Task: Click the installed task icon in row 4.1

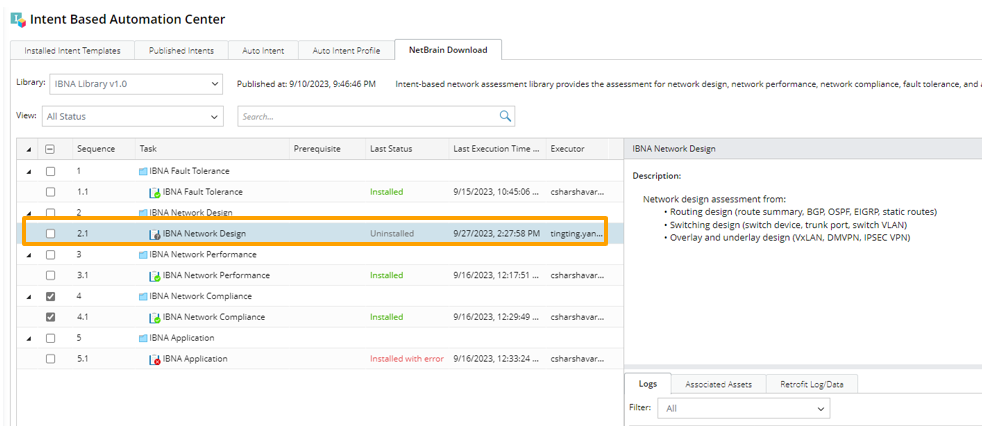Action: pos(155,318)
